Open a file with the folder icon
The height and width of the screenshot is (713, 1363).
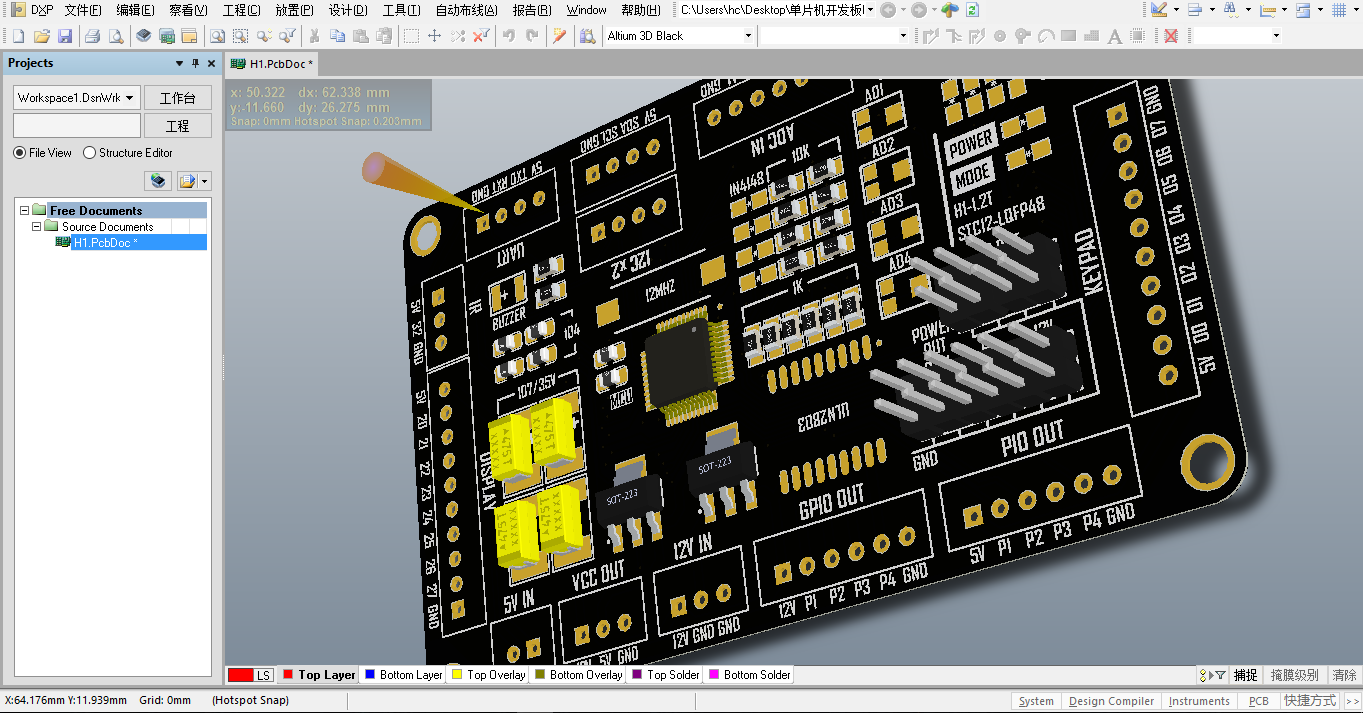(42, 36)
